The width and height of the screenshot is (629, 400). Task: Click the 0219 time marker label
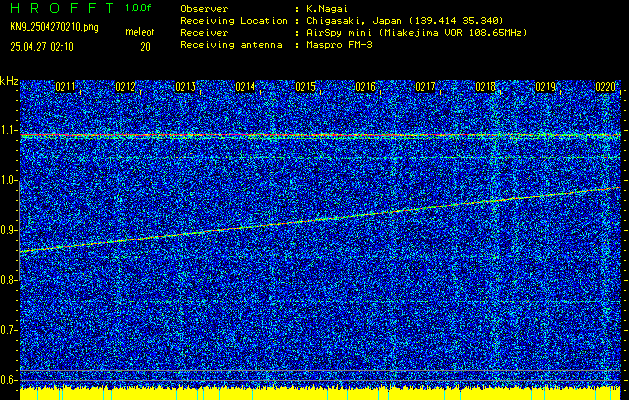point(546,87)
